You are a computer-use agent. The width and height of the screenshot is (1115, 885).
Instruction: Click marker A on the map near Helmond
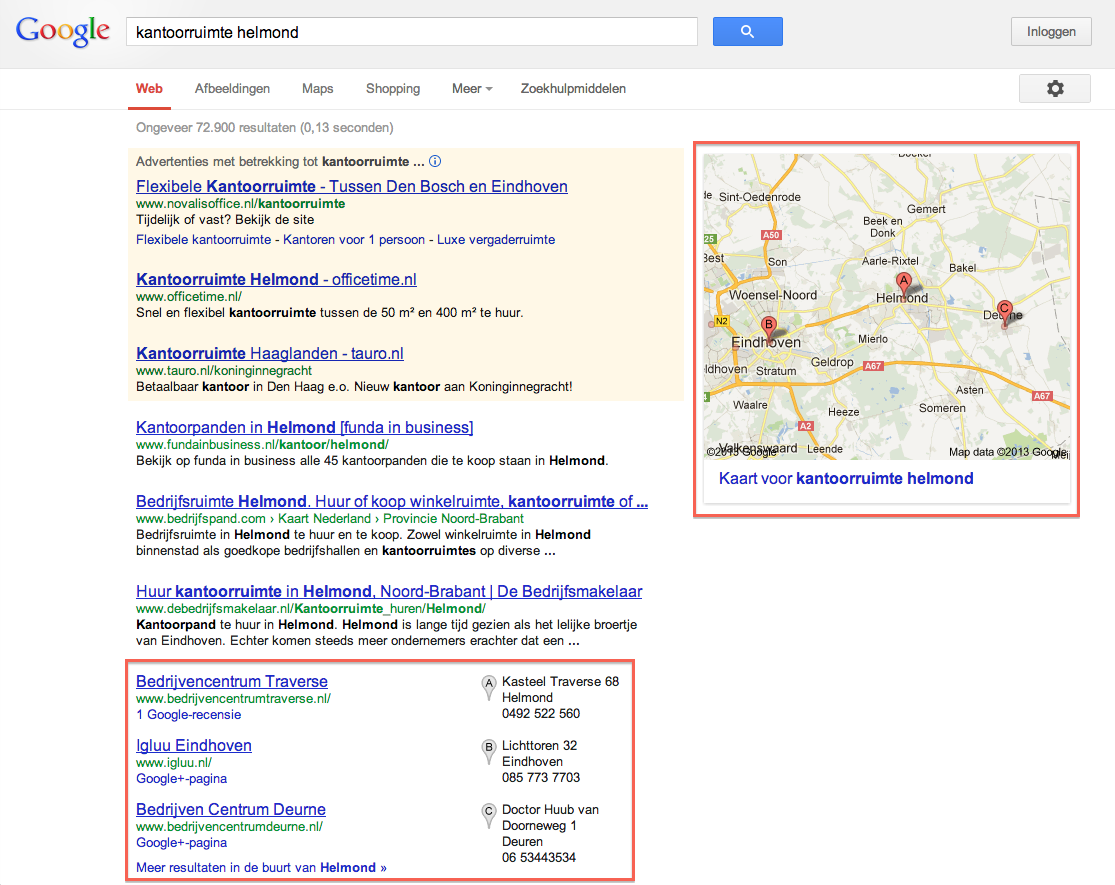click(x=903, y=283)
